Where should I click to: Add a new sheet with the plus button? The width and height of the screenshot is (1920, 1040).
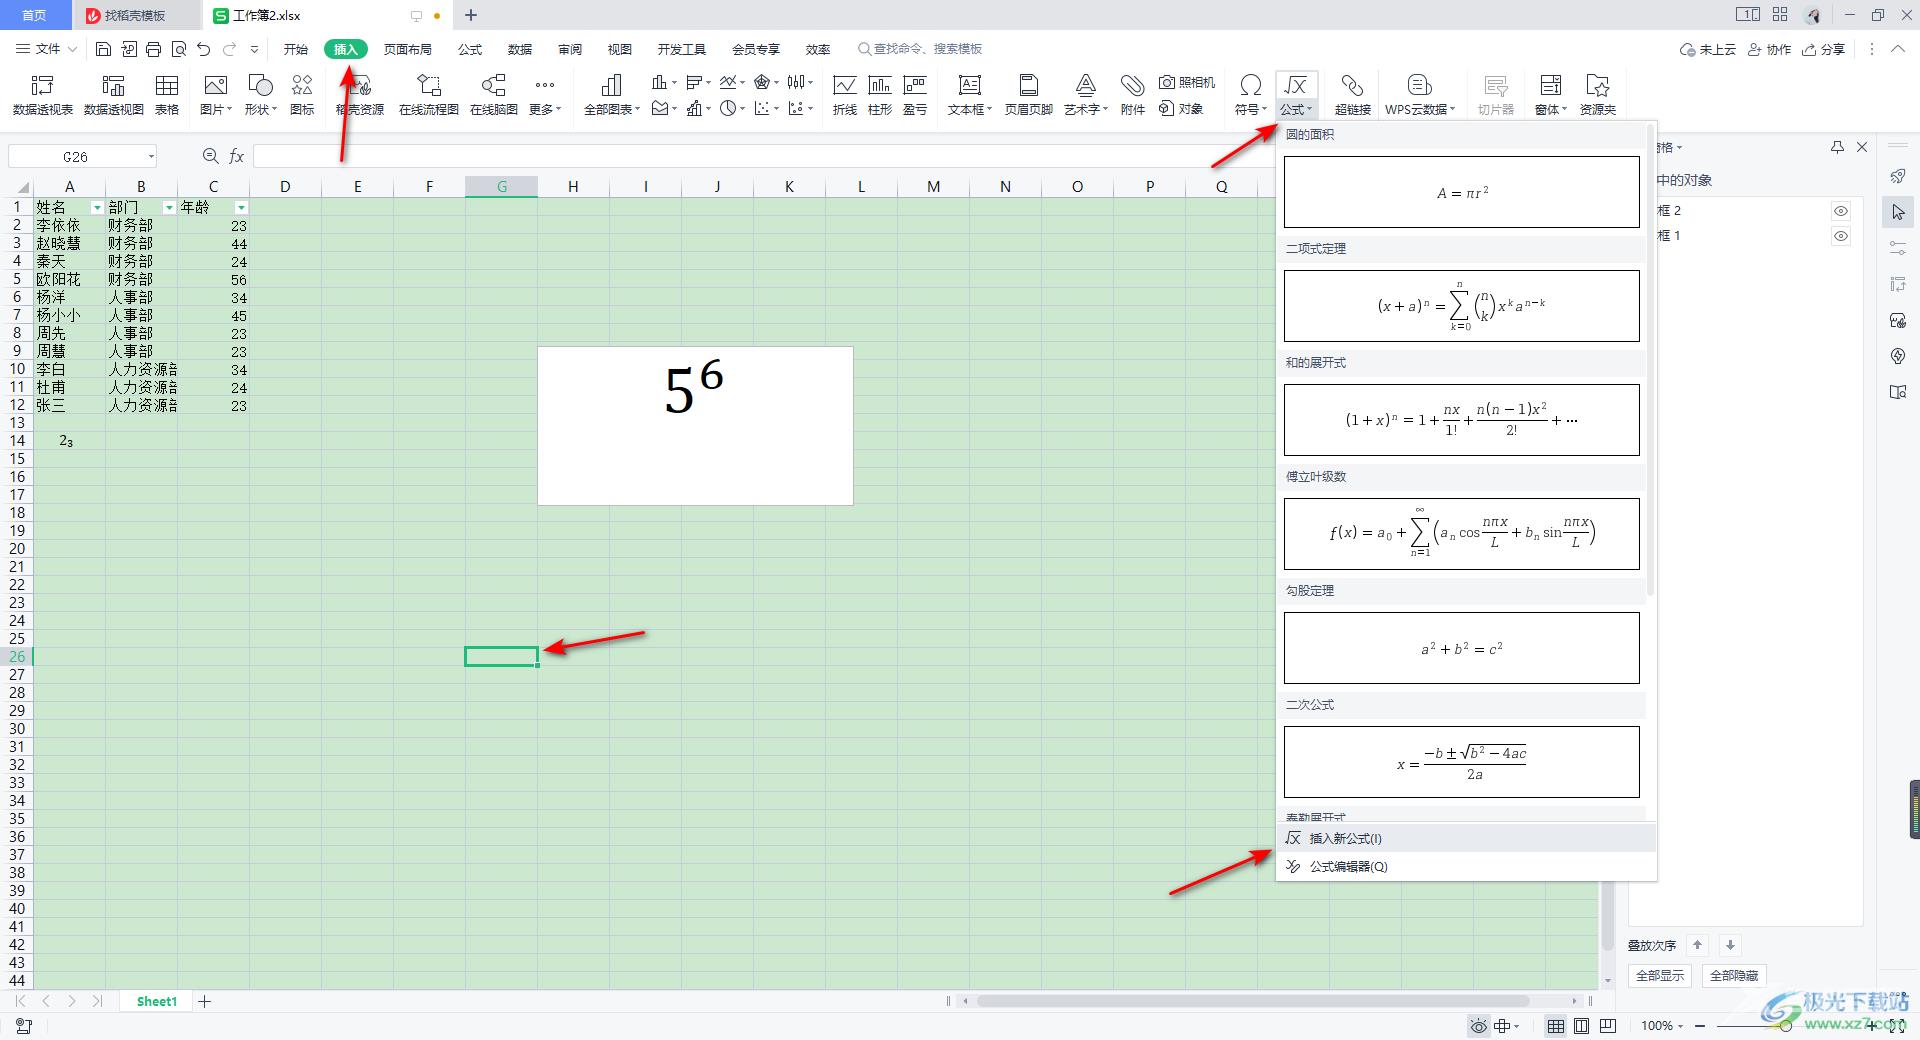pos(205,1001)
